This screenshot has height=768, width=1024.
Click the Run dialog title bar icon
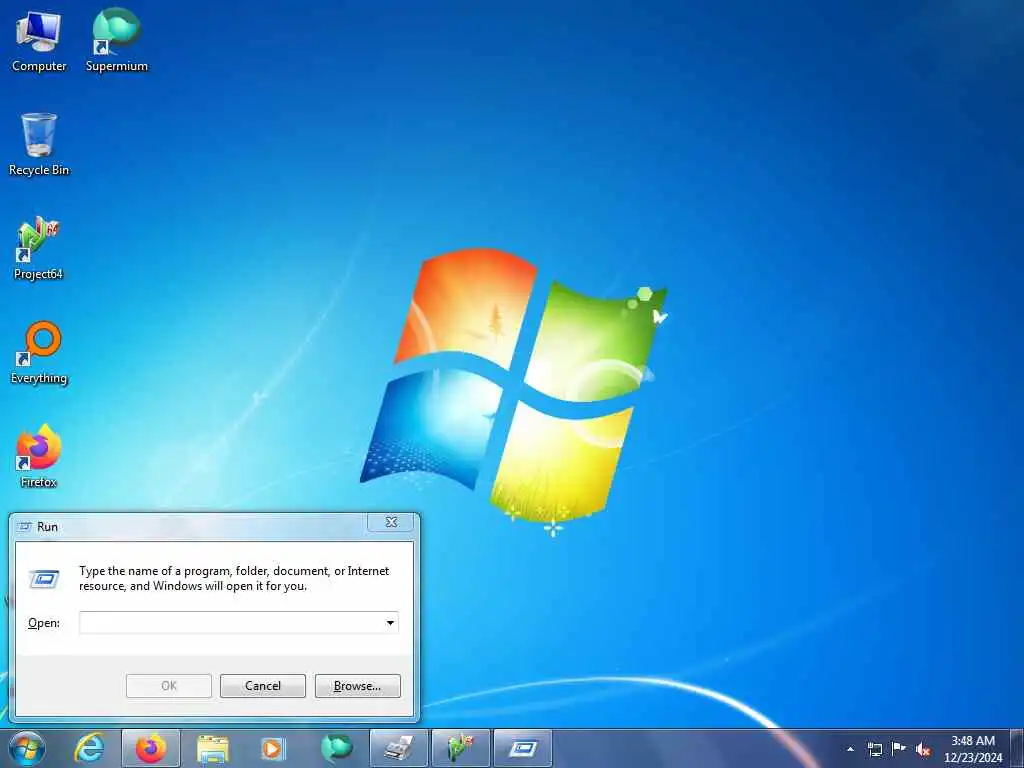25,526
